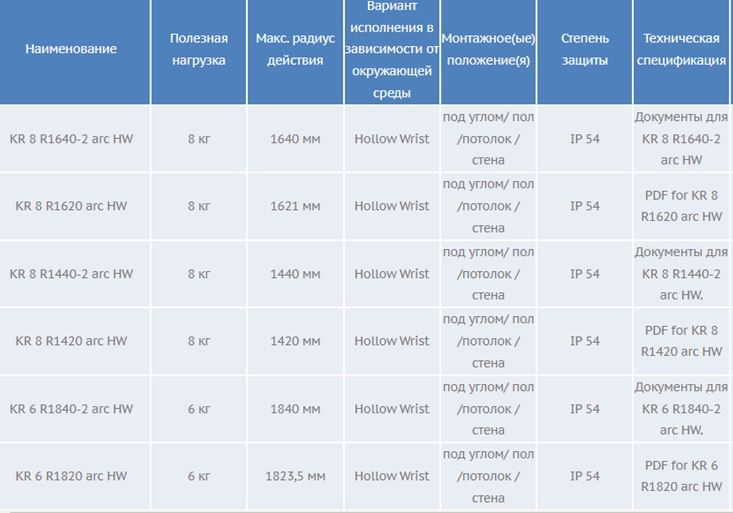
Task: Select product name KR 8 R1440-2 in Наименование column
Action: tap(71, 274)
